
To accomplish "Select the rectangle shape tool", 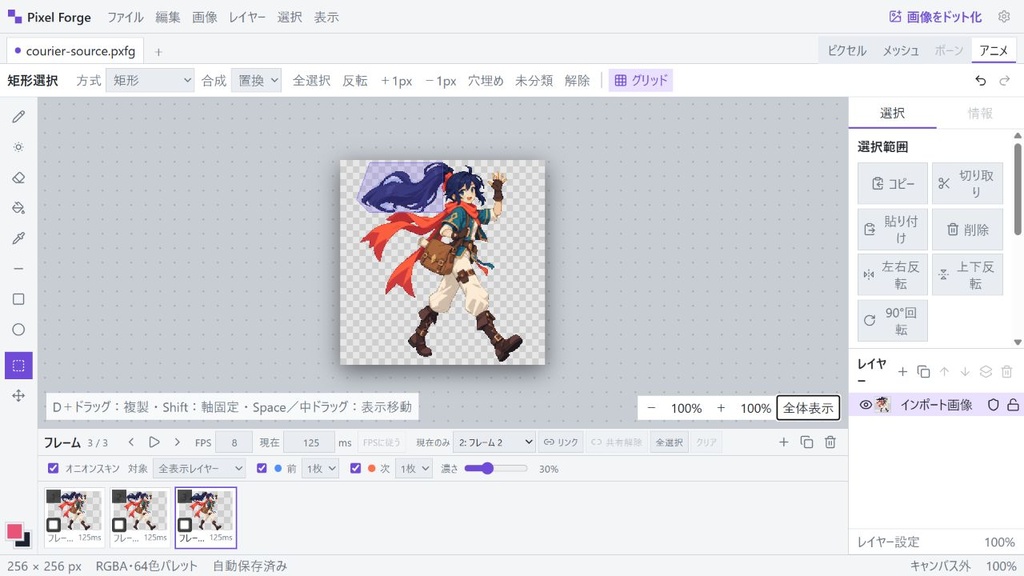I will (18, 299).
